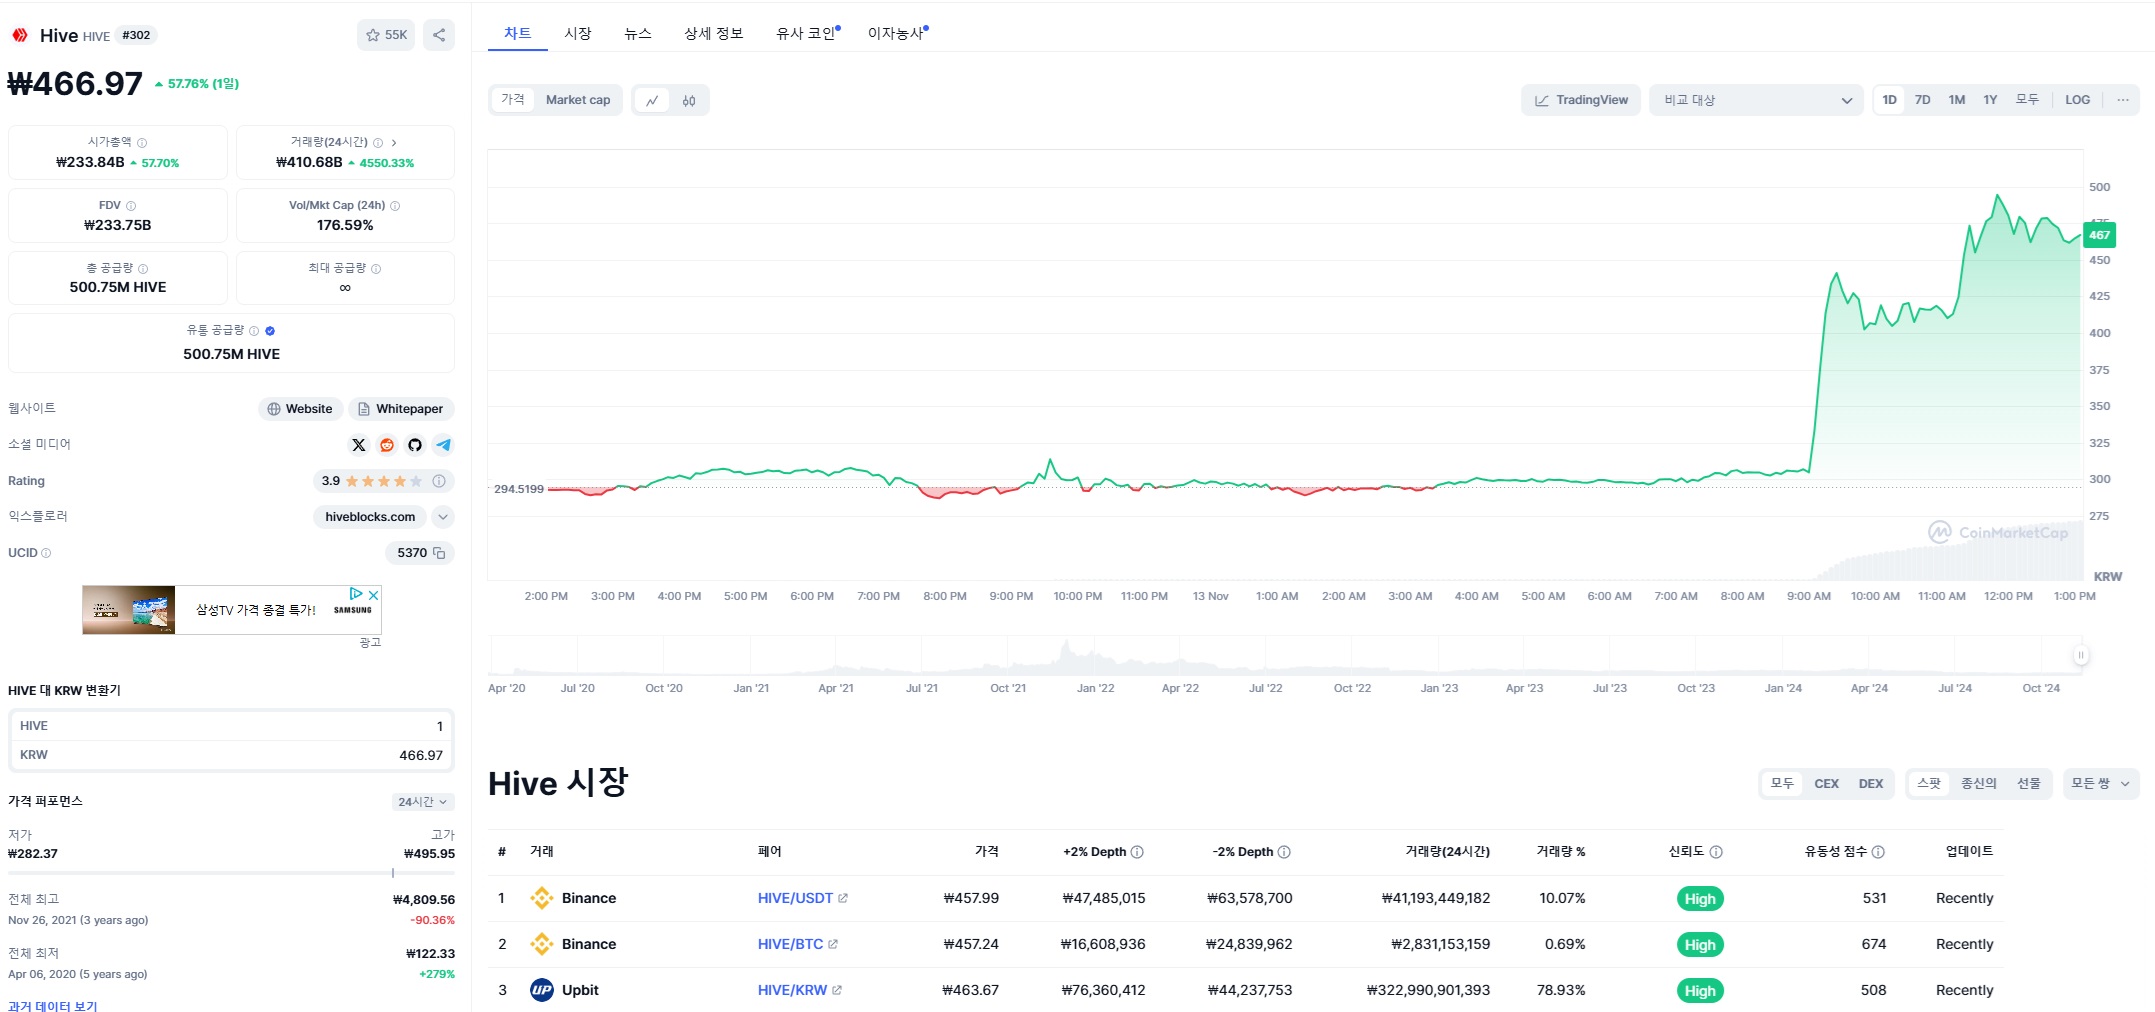Open hiveblocks.com explorer link
This screenshot has width=2155, height=1012.
pyautogui.click(x=370, y=517)
